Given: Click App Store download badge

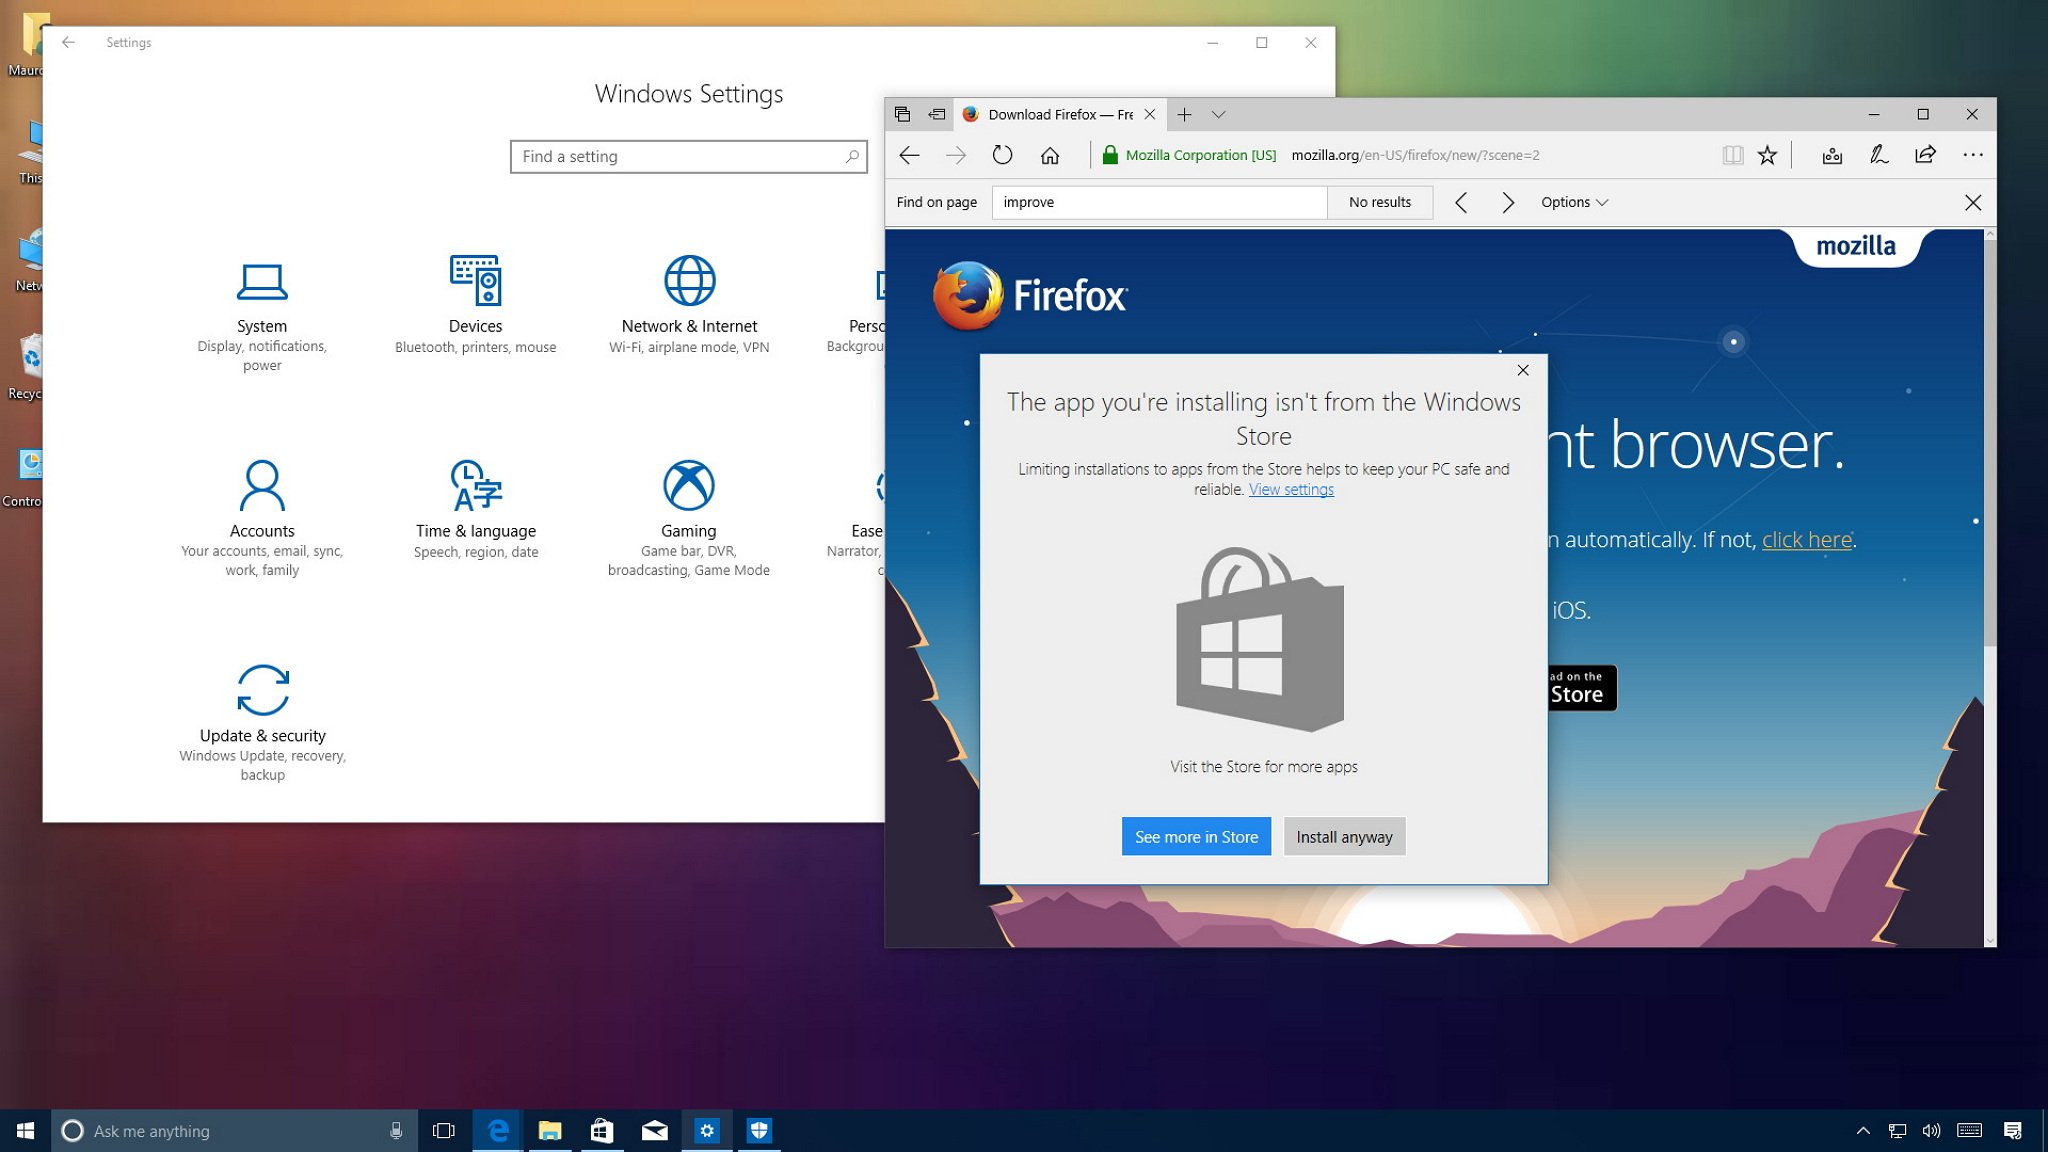Looking at the screenshot, I should [x=1581, y=688].
